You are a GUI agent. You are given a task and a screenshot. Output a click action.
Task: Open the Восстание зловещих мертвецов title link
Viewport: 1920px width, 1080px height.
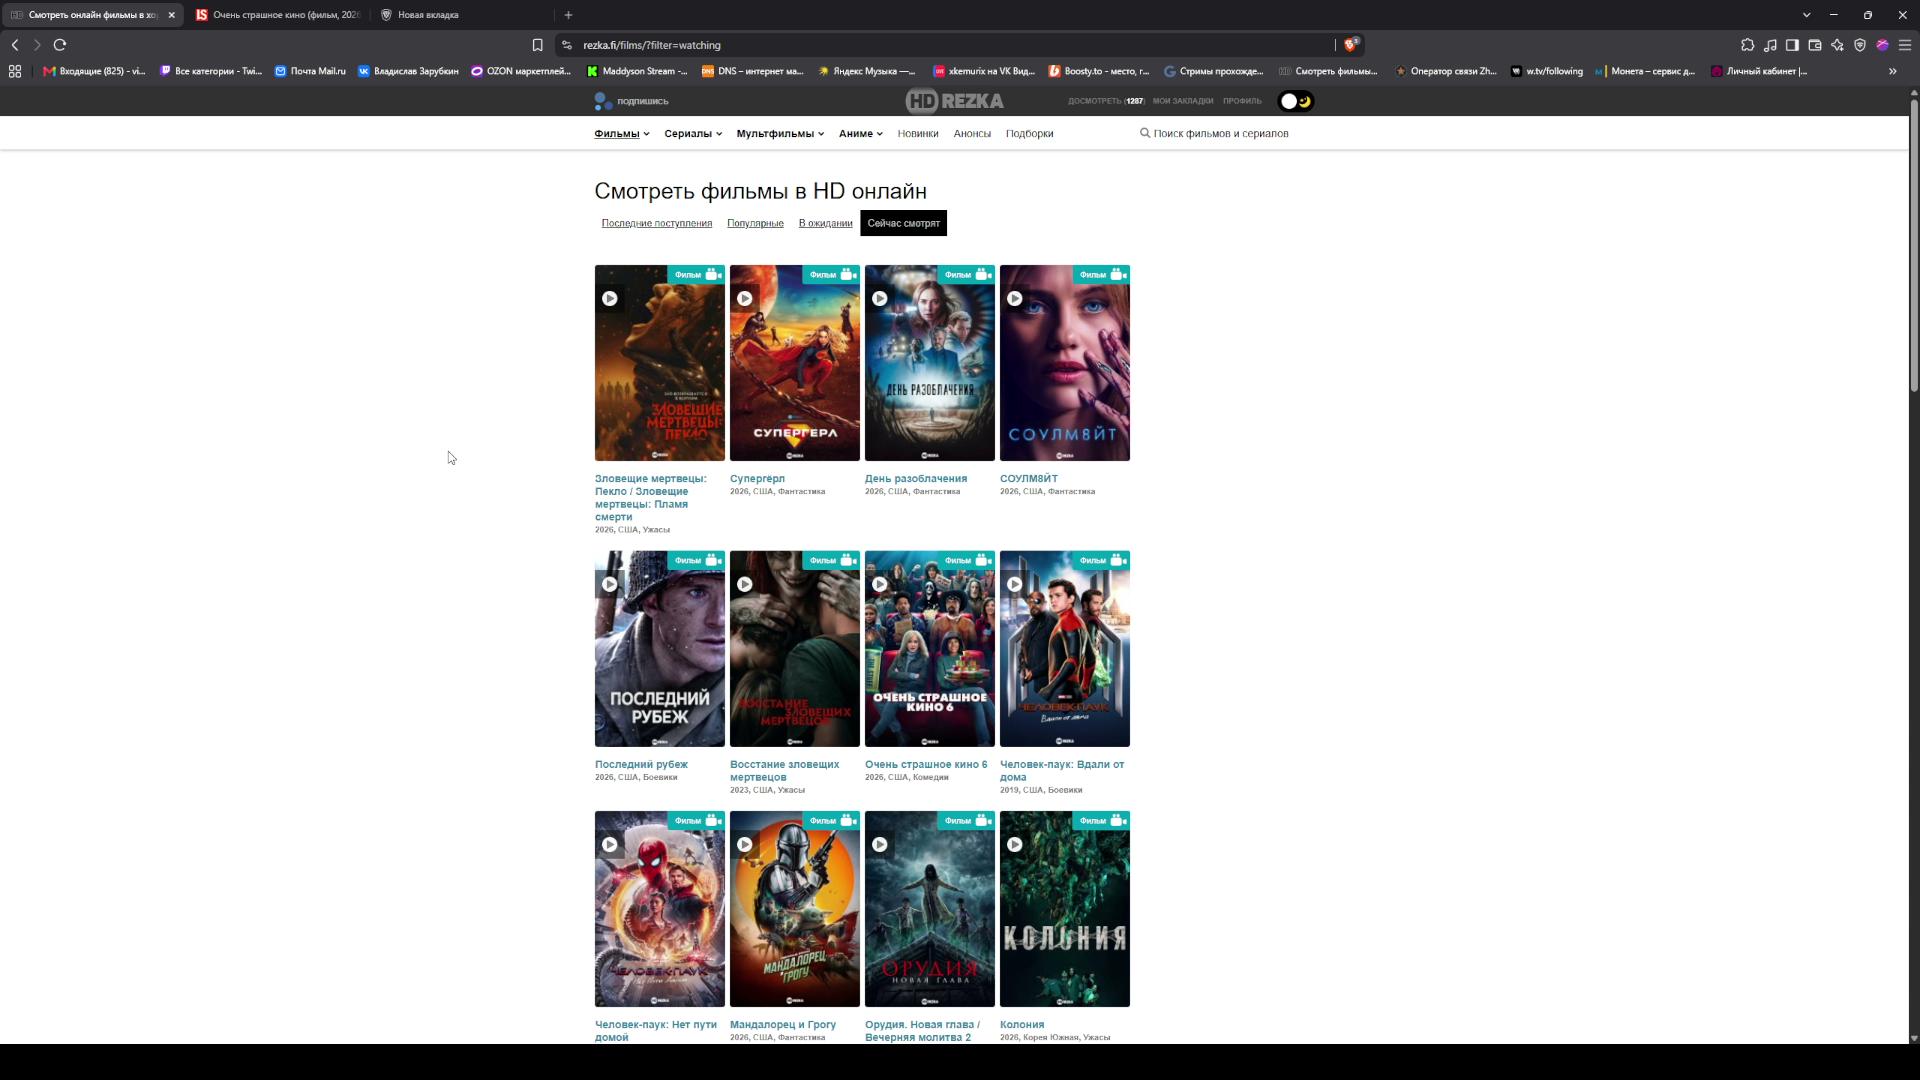(785, 771)
